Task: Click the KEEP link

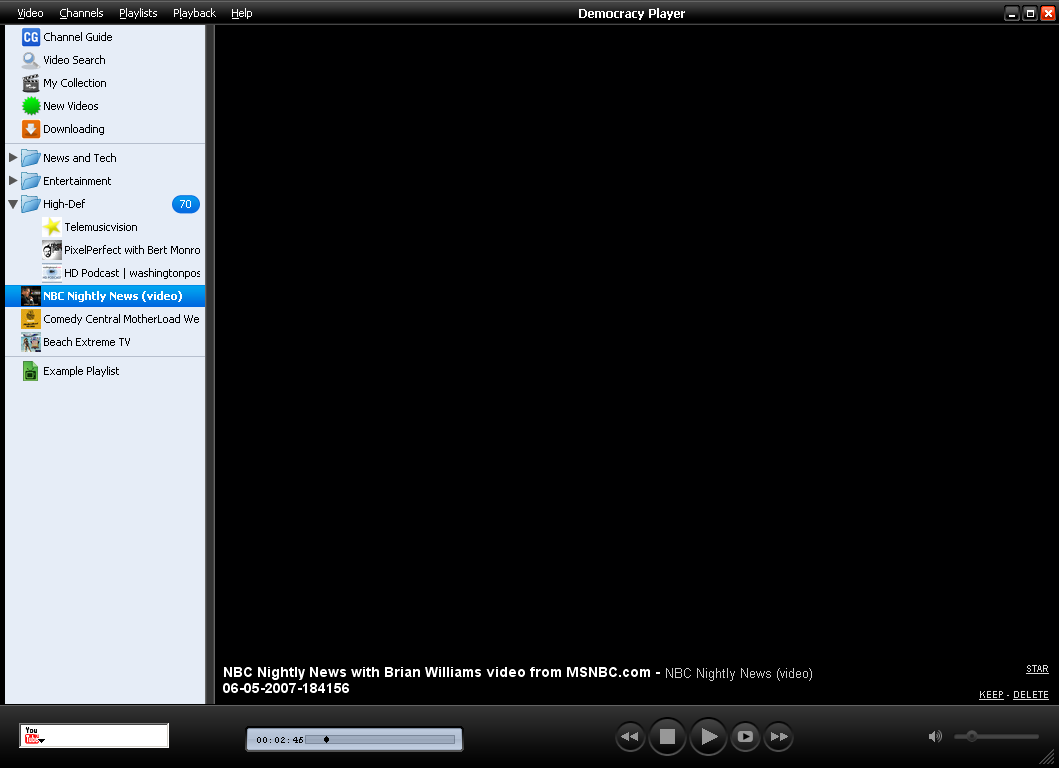Action: coord(991,694)
